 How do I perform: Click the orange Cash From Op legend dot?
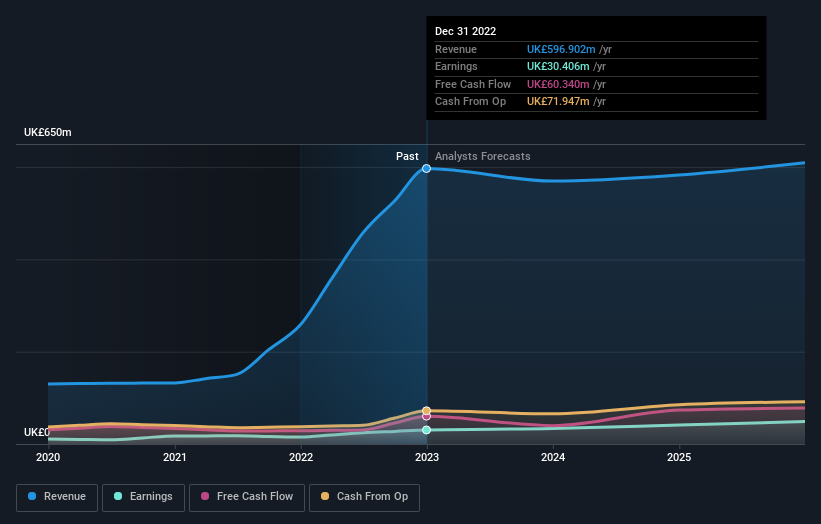coord(325,496)
